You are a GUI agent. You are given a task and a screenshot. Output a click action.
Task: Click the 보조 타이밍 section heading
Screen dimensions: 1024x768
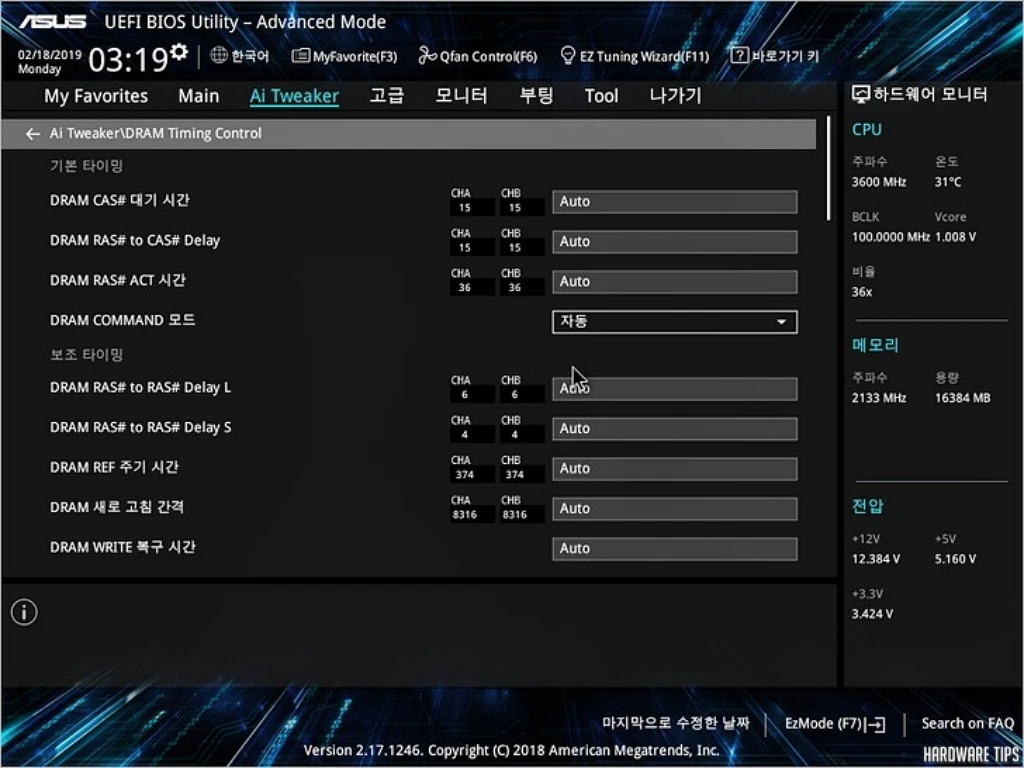[x=87, y=355]
